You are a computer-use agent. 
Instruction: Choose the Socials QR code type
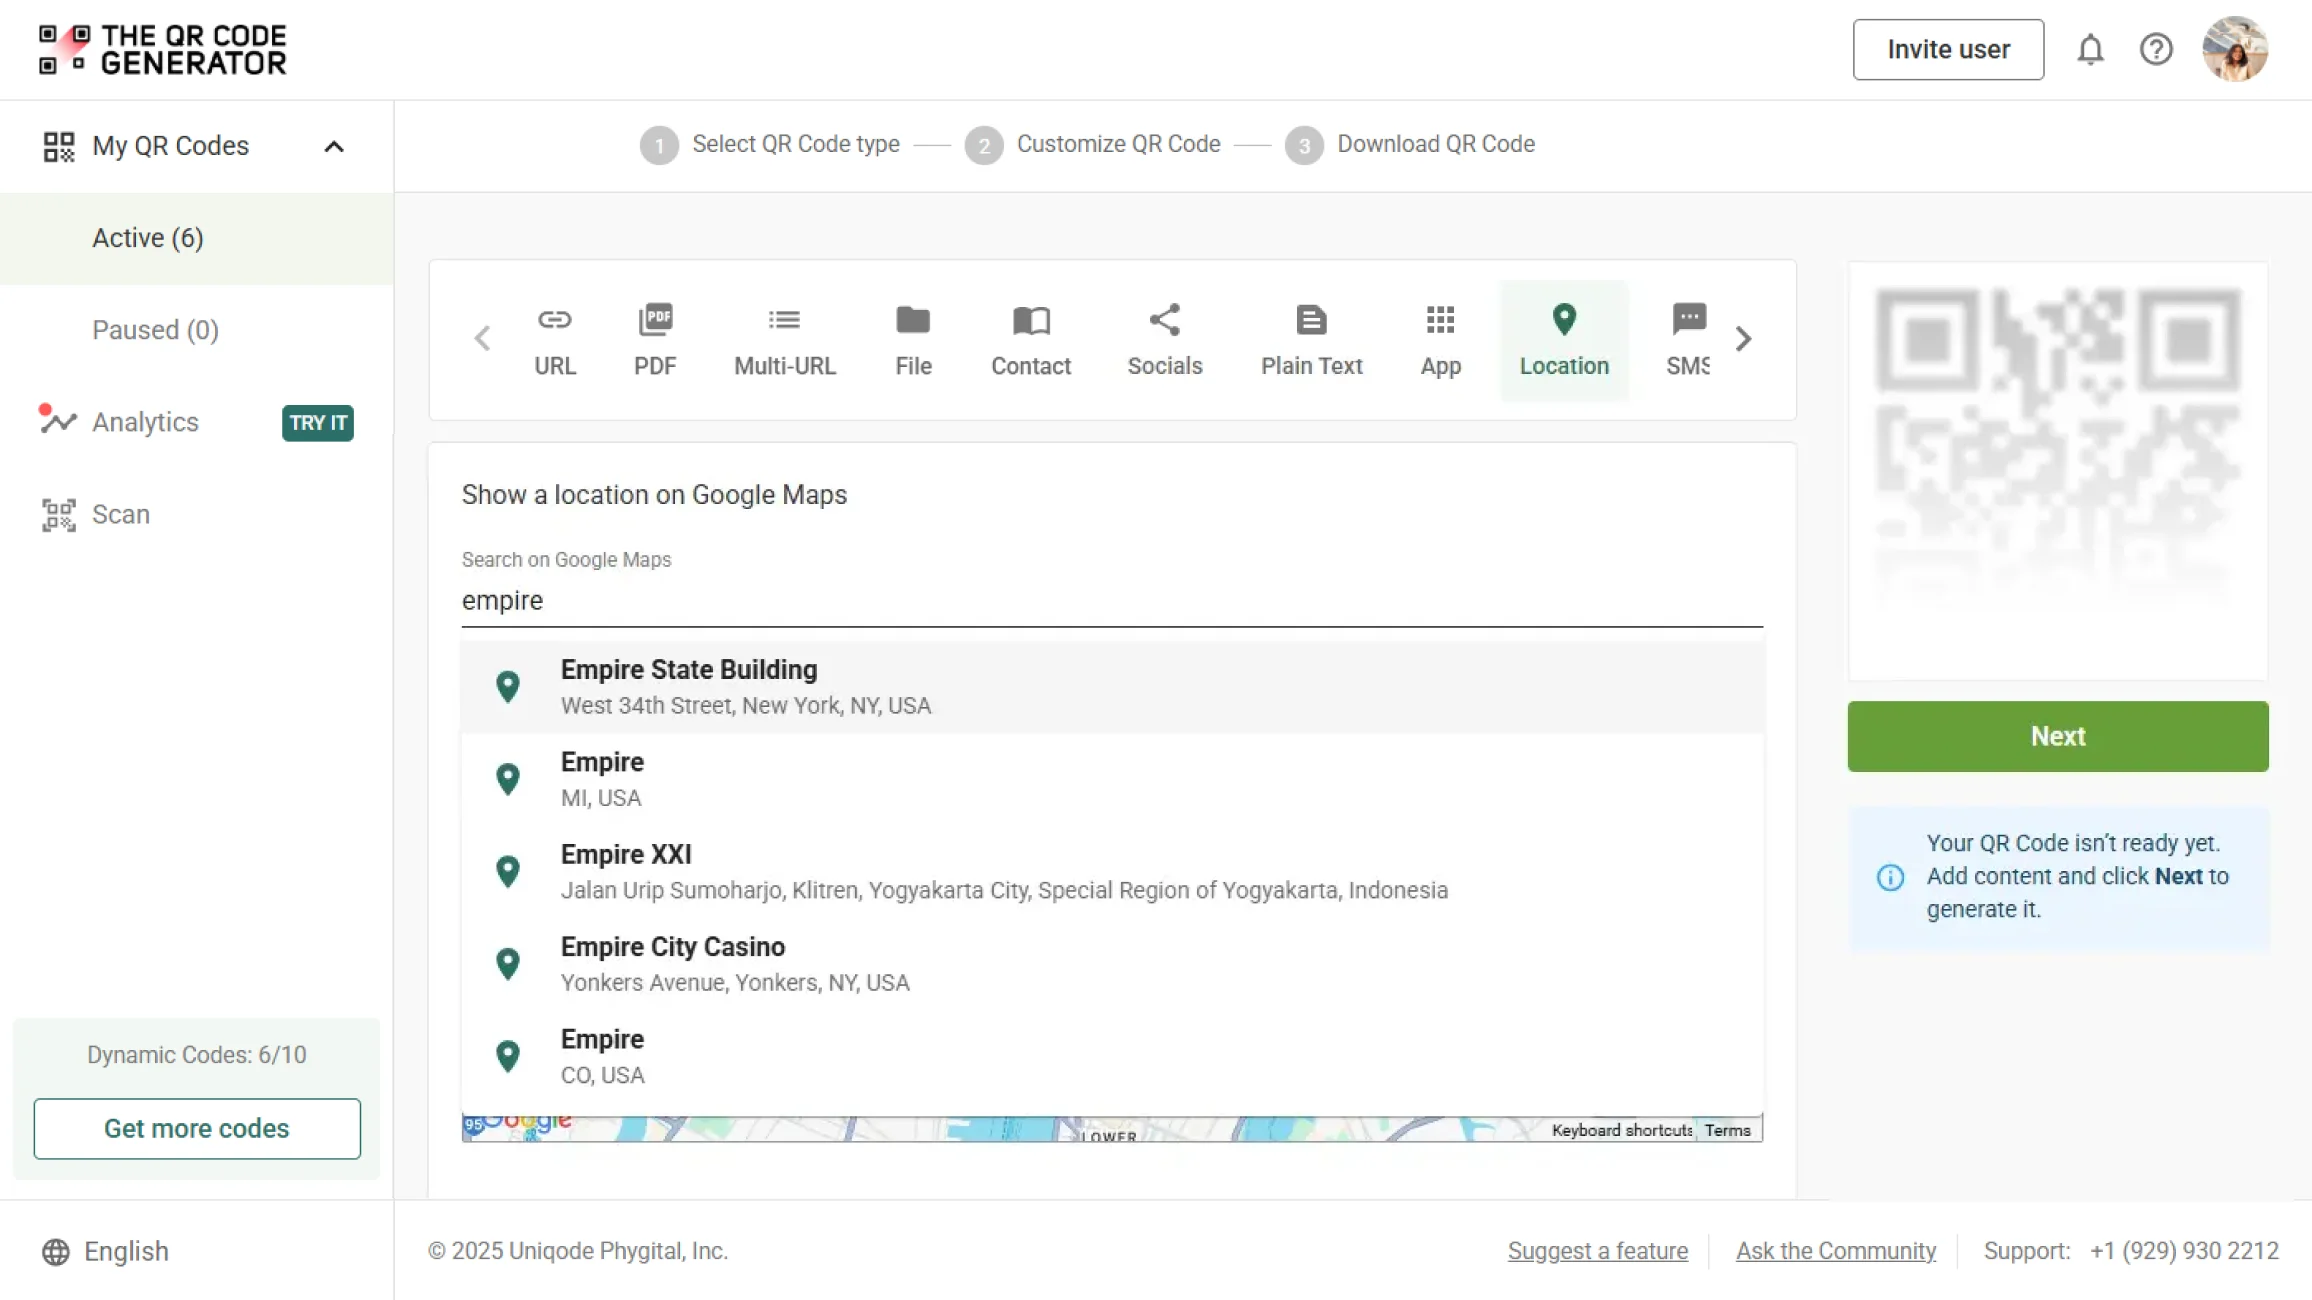[x=1164, y=340]
